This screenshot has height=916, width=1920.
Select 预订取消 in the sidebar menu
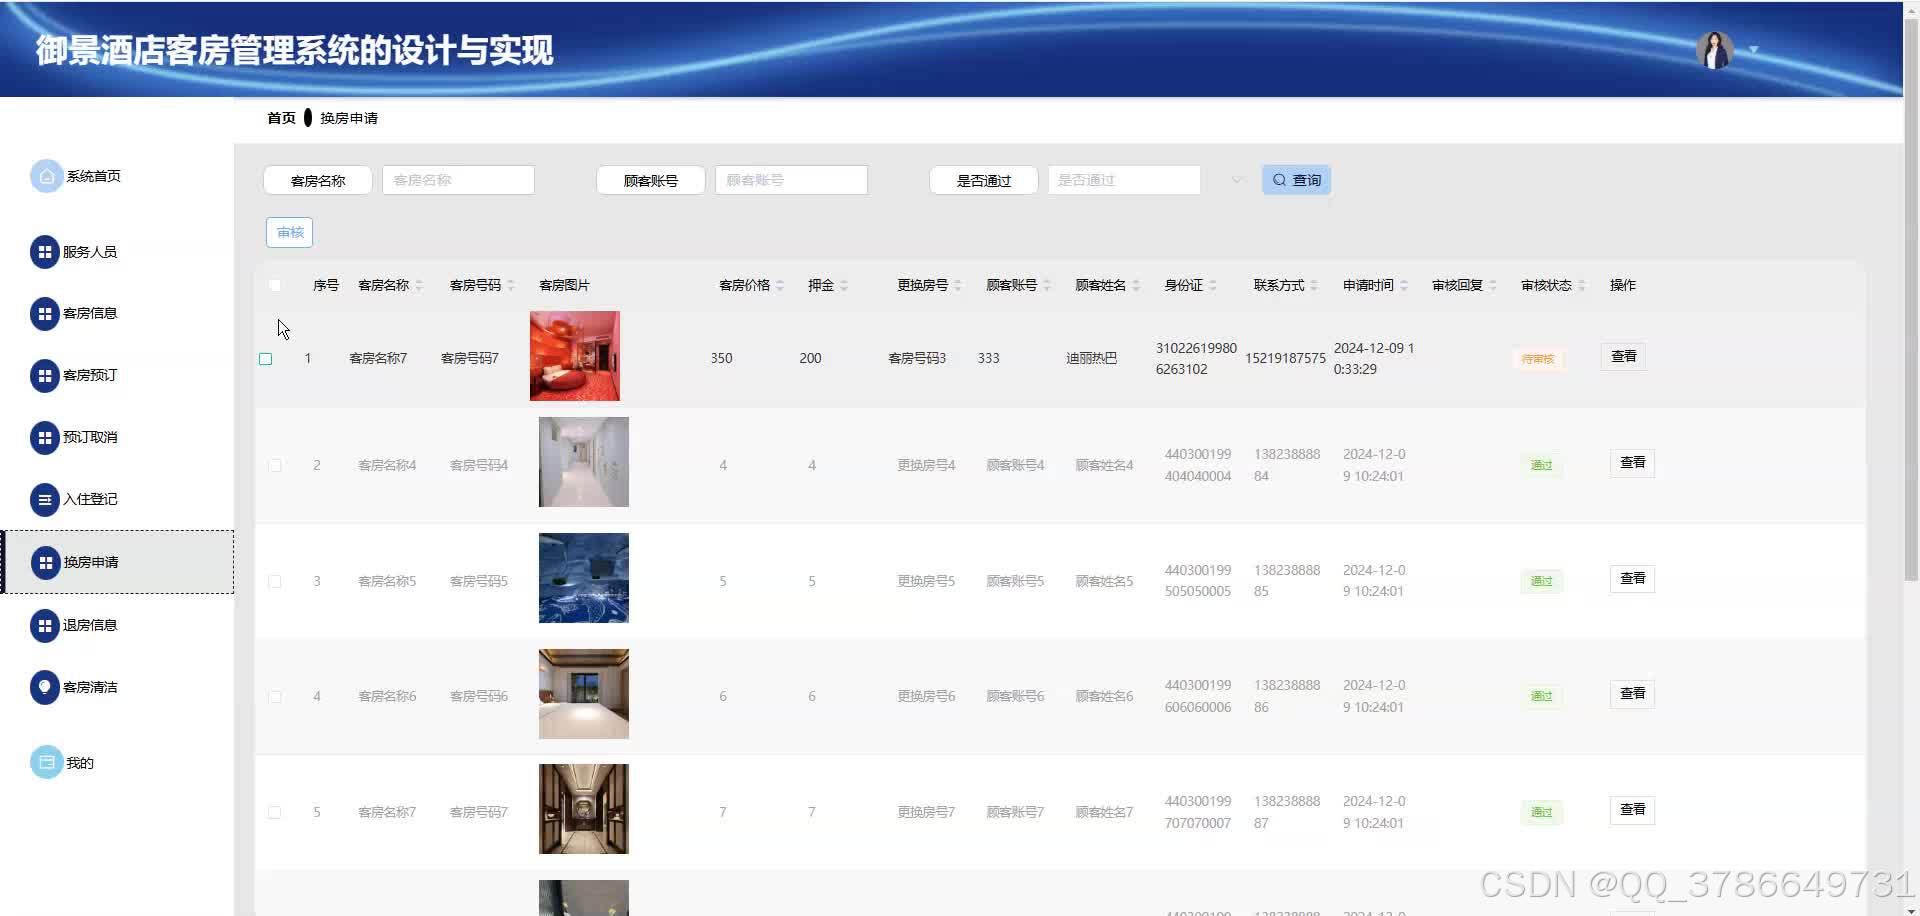90,438
